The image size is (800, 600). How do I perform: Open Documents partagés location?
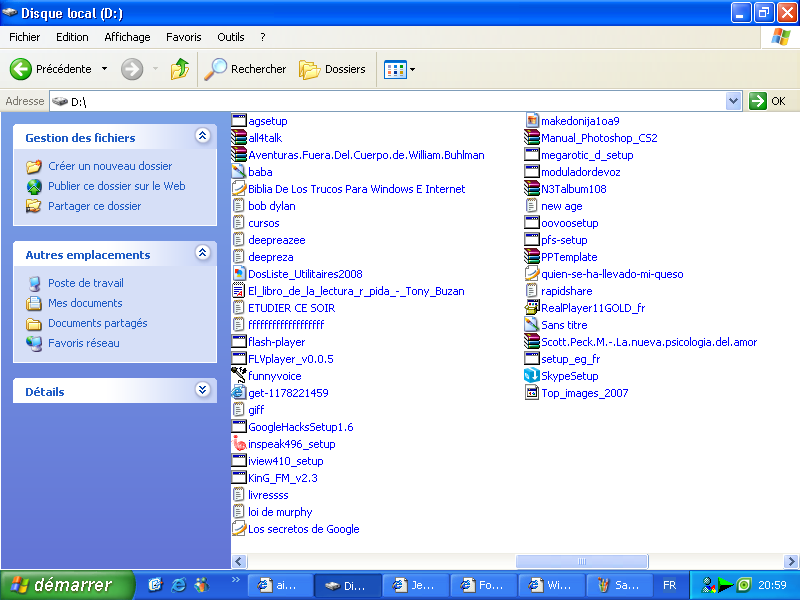(97, 323)
